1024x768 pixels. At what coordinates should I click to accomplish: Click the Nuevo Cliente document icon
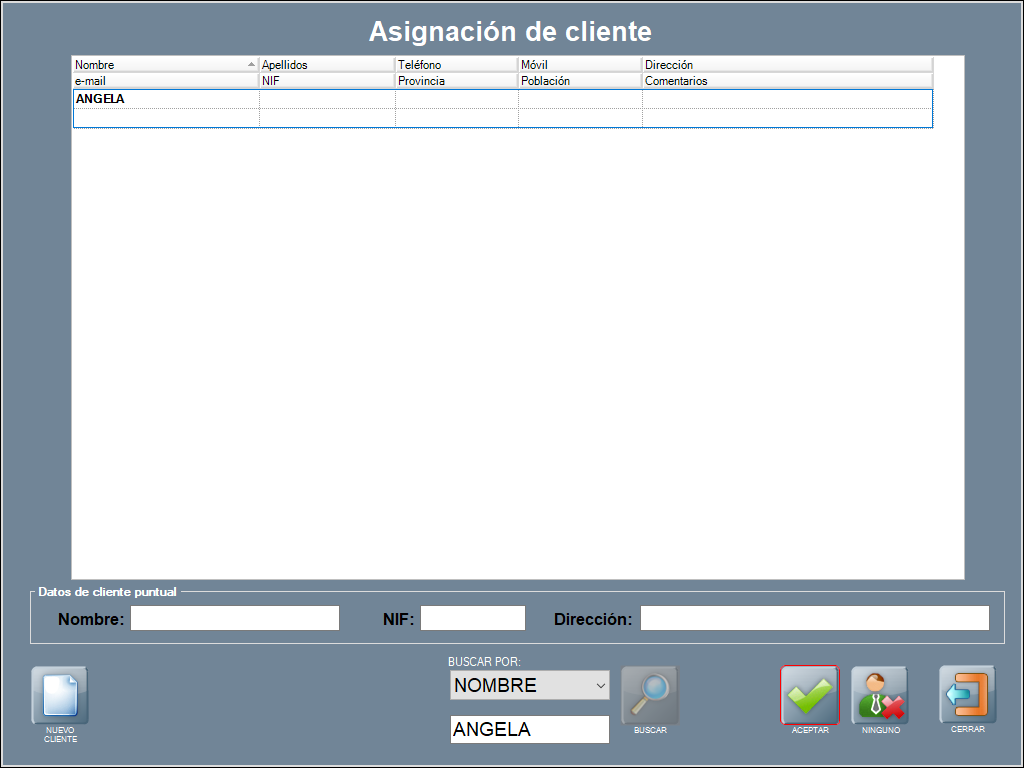pyautogui.click(x=60, y=695)
